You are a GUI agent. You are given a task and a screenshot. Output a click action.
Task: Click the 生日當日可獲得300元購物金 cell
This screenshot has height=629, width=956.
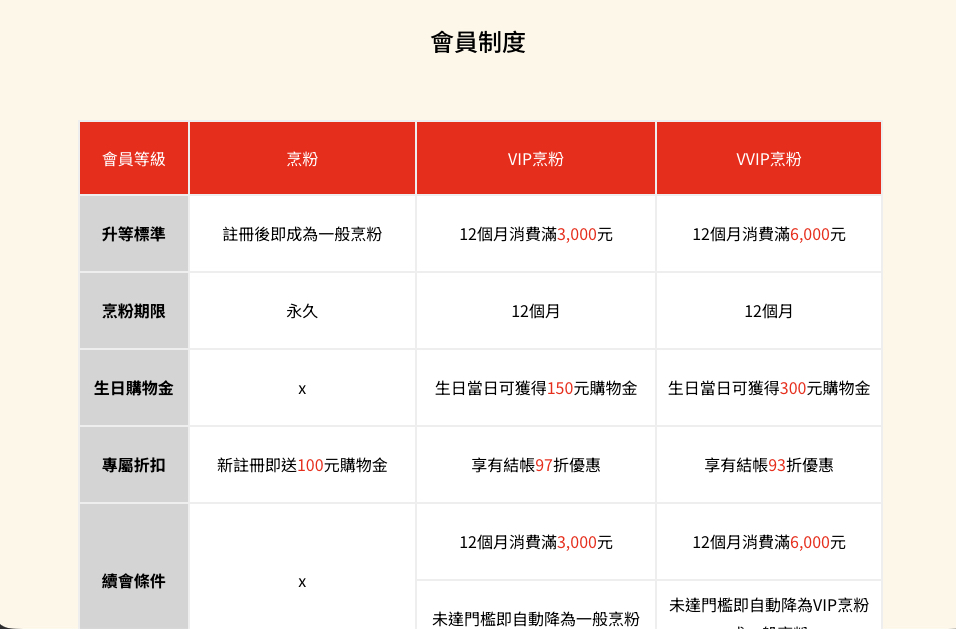(768, 388)
